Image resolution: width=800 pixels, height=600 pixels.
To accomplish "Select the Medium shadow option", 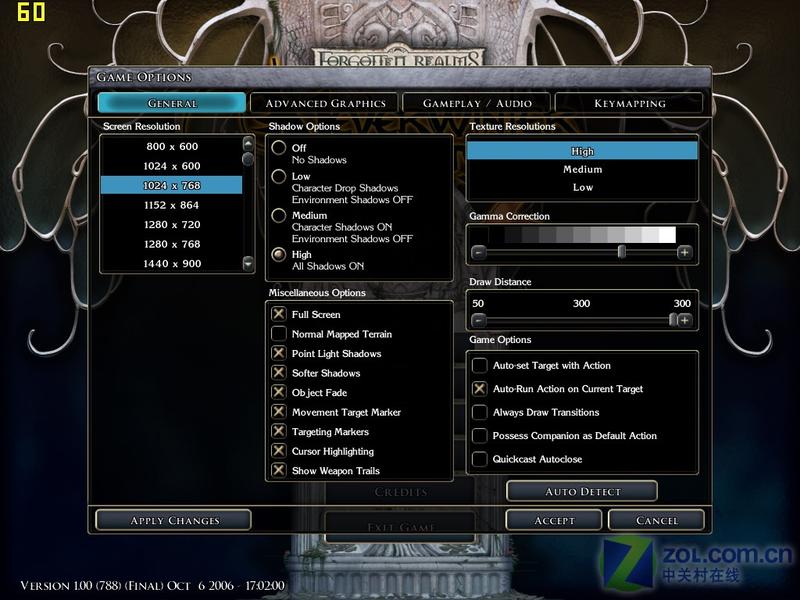I will click(x=279, y=215).
